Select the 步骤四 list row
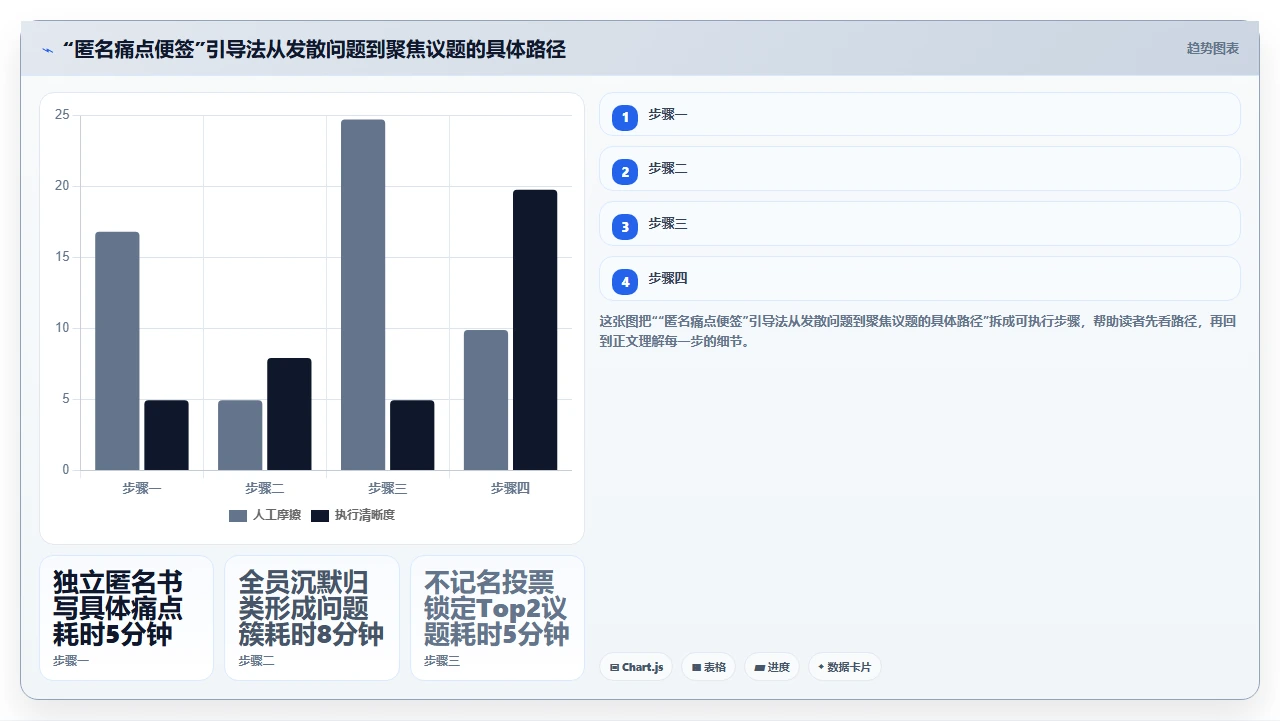 (x=920, y=279)
